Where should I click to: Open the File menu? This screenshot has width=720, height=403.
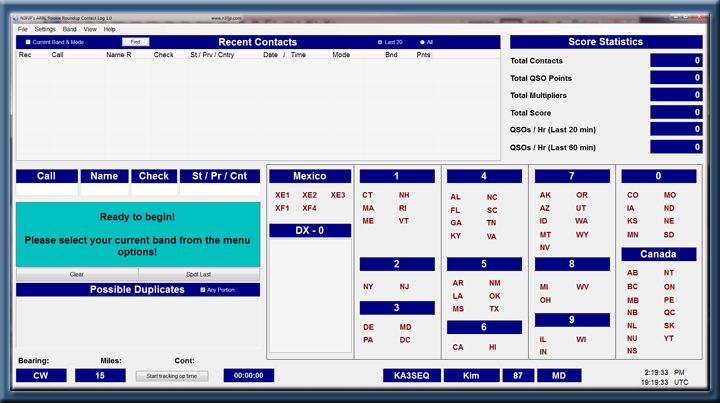pos(22,29)
